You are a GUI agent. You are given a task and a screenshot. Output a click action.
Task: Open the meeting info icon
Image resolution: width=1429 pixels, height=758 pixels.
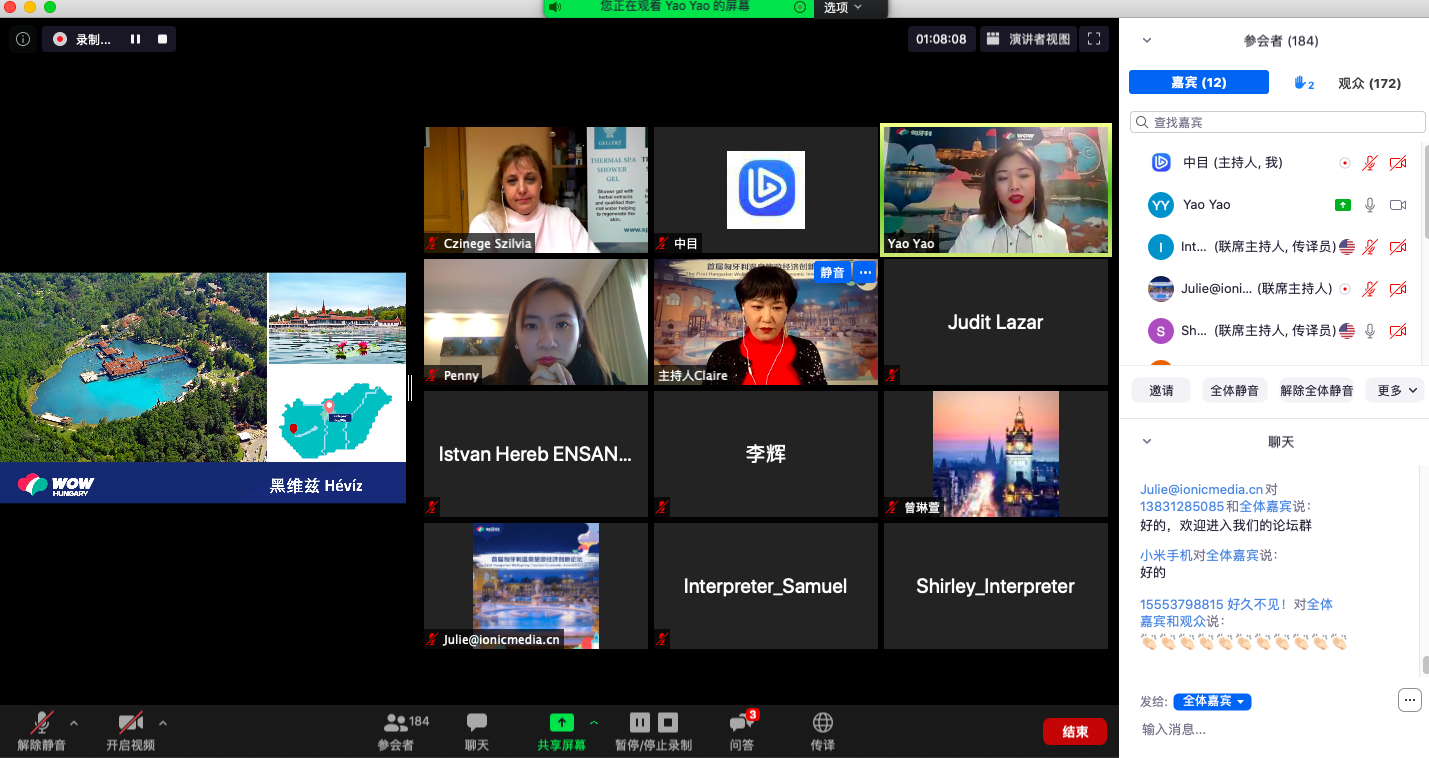[23, 40]
